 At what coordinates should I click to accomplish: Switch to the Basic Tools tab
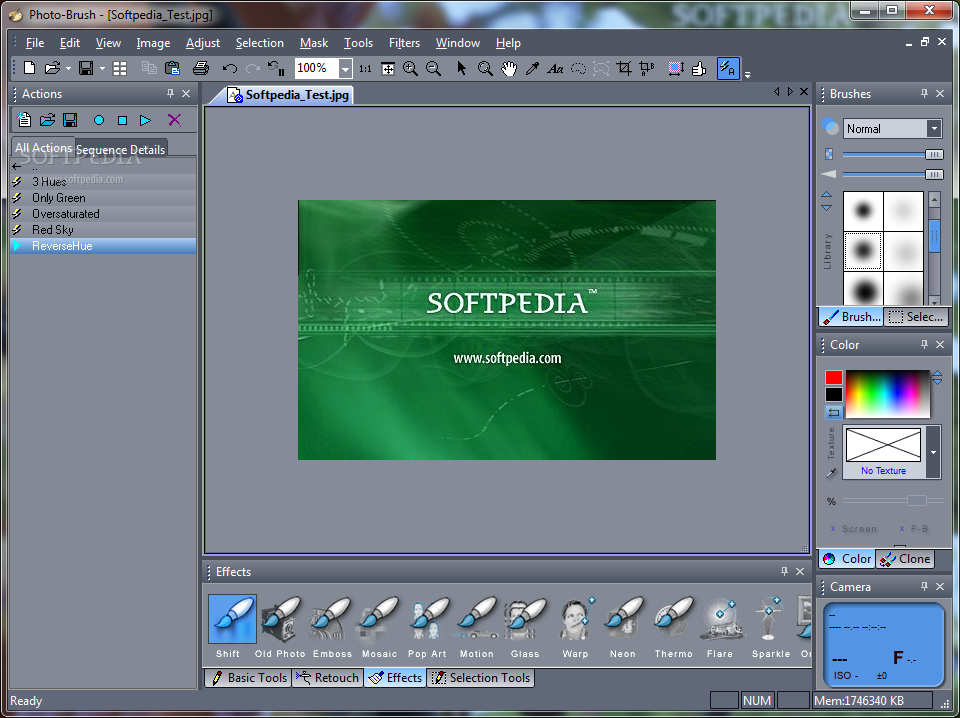(x=249, y=678)
